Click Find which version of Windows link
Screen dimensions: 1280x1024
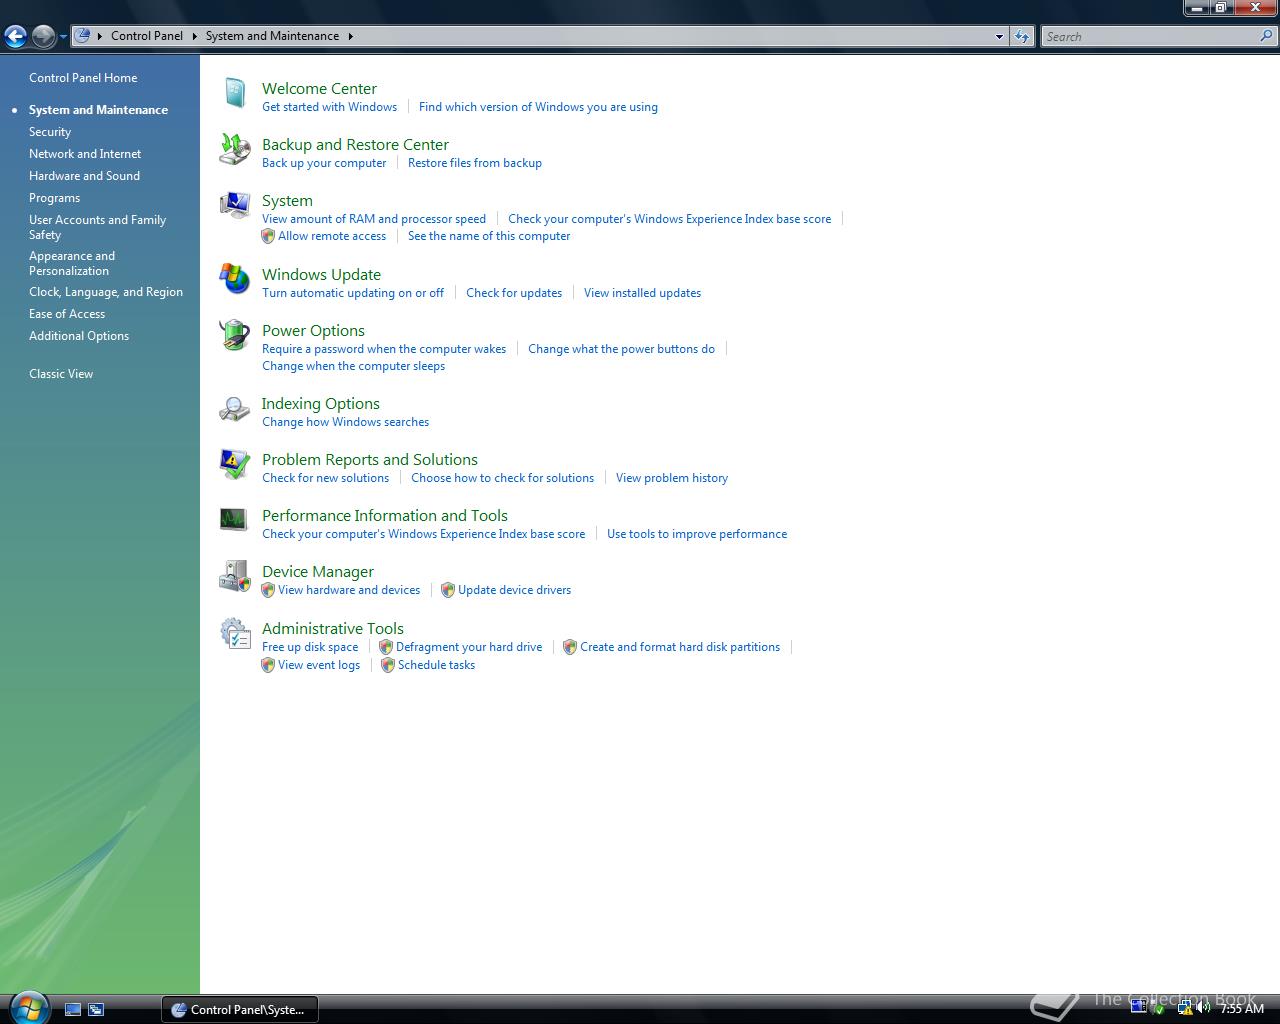[x=538, y=107]
